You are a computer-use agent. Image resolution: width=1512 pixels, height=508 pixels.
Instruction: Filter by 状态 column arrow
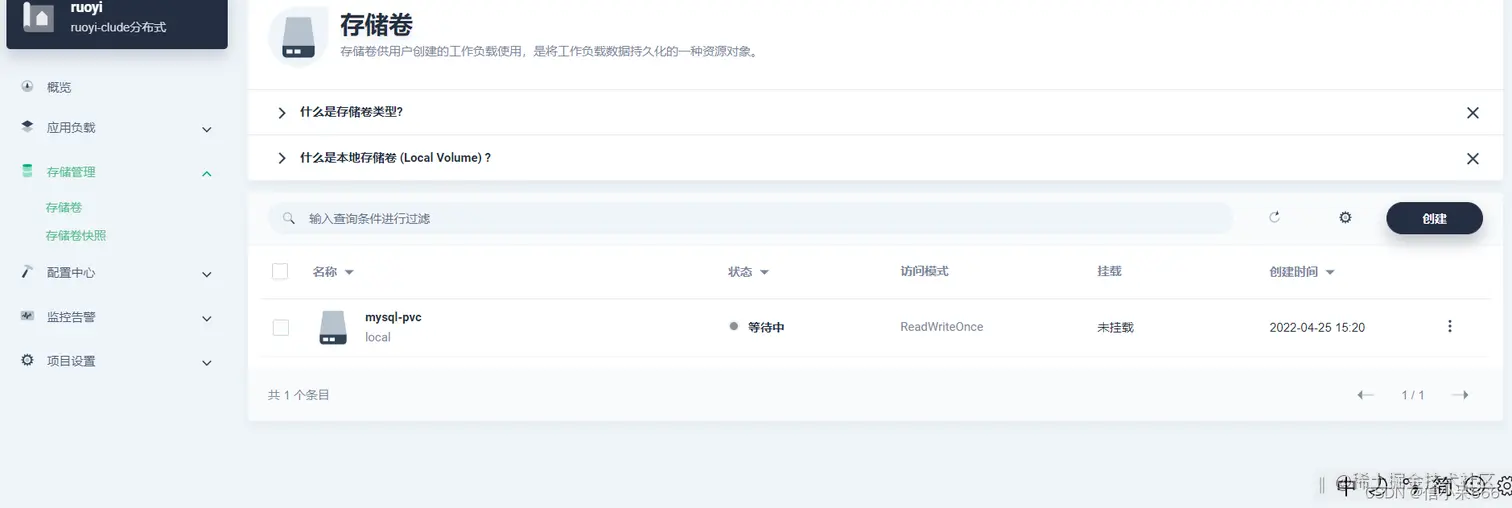point(764,272)
